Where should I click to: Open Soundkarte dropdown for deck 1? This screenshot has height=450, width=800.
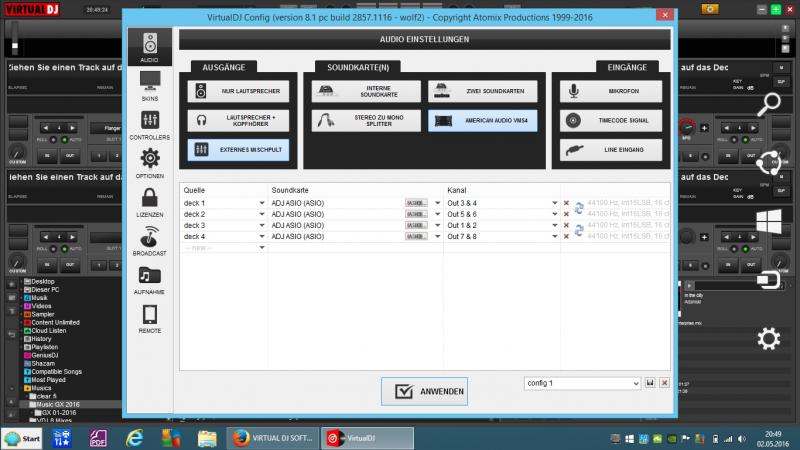tap(437, 203)
